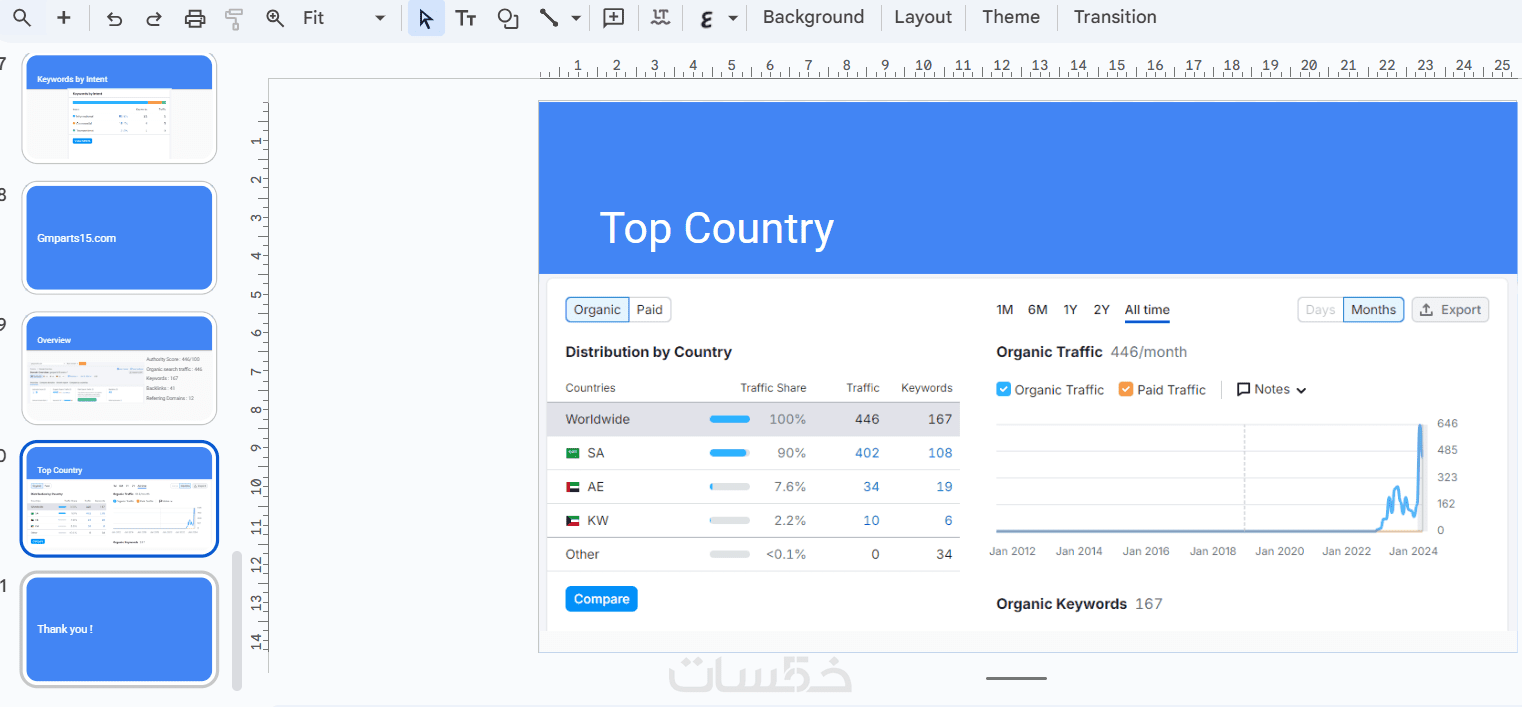
Task: Select the 6M time range tab
Action: pyautogui.click(x=1038, y=310)
